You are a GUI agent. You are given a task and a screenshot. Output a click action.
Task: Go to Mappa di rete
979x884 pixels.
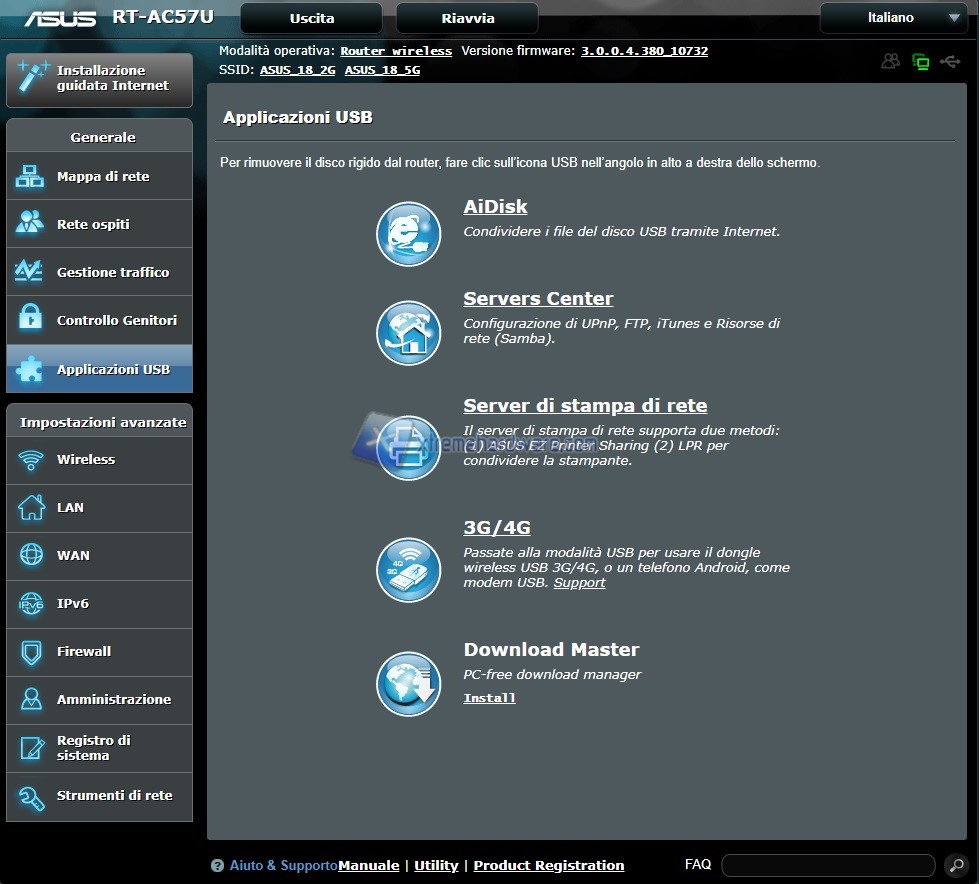point(99,177)
